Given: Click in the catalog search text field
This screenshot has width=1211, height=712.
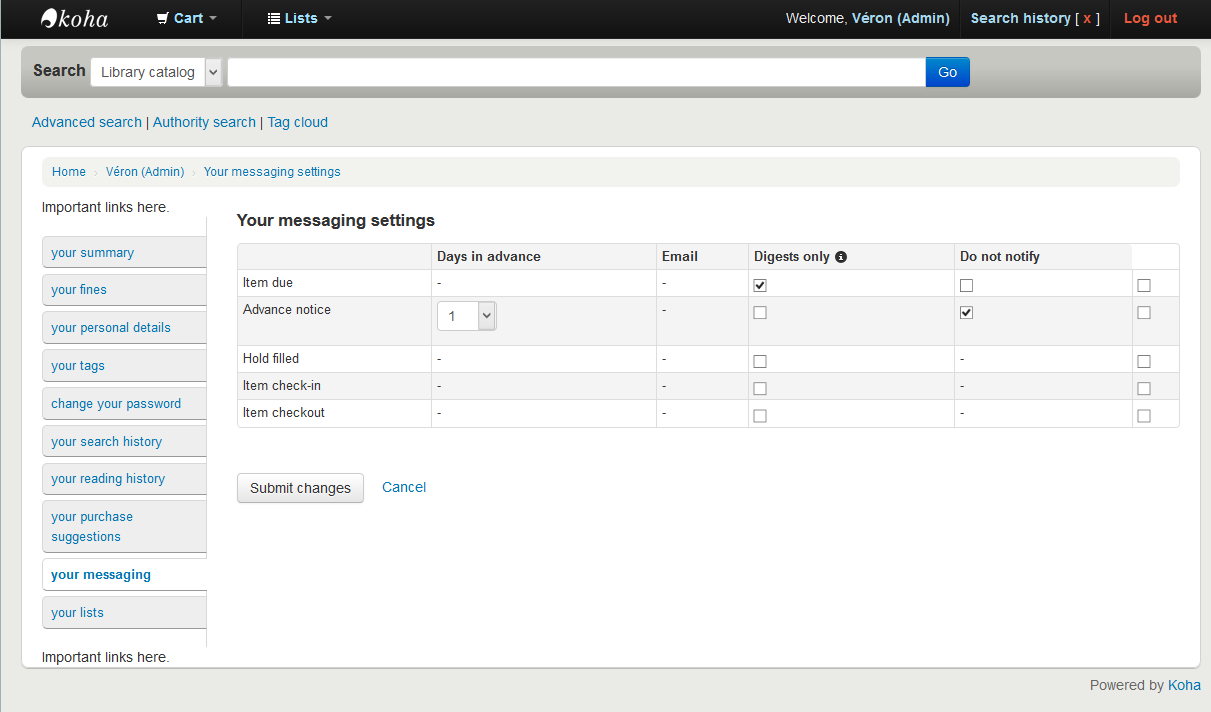Looking at the screenshot, I should (576, 72).
